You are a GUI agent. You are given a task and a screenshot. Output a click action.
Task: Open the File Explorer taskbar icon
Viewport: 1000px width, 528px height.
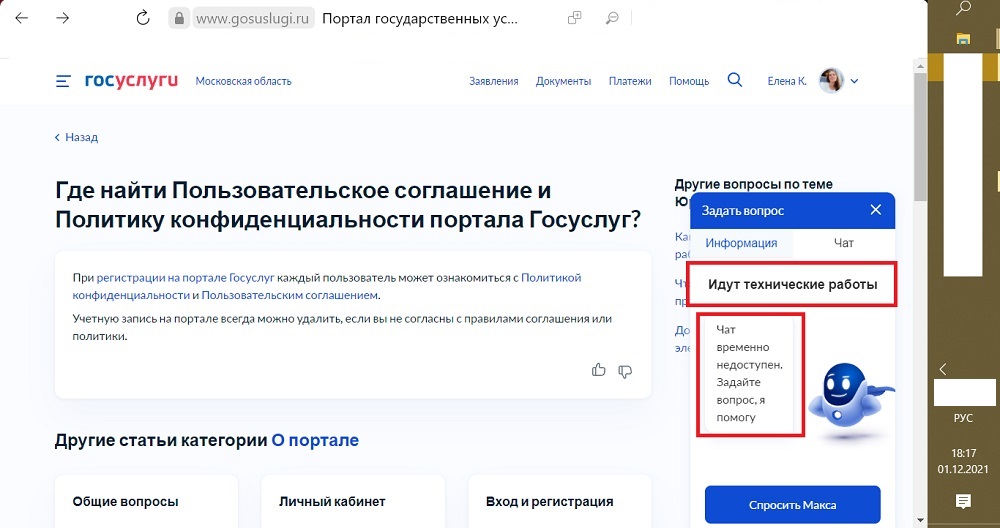point(964,38)
